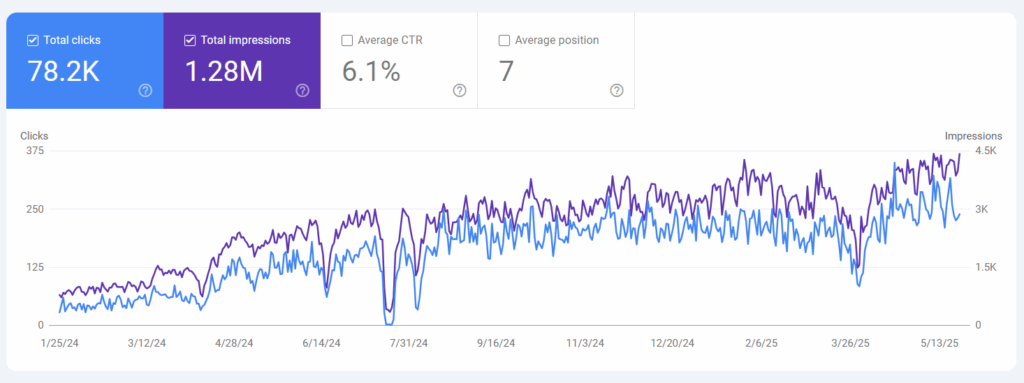Click the 5/13/25 date label
The image size is (1024, 383).
942,342
